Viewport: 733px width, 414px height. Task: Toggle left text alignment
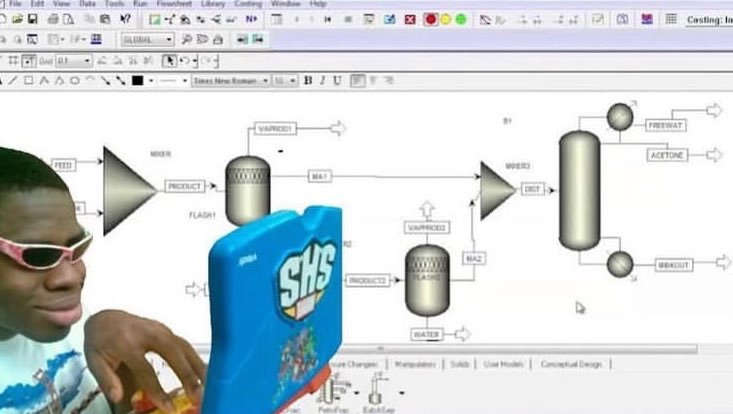tap(358, 80)
